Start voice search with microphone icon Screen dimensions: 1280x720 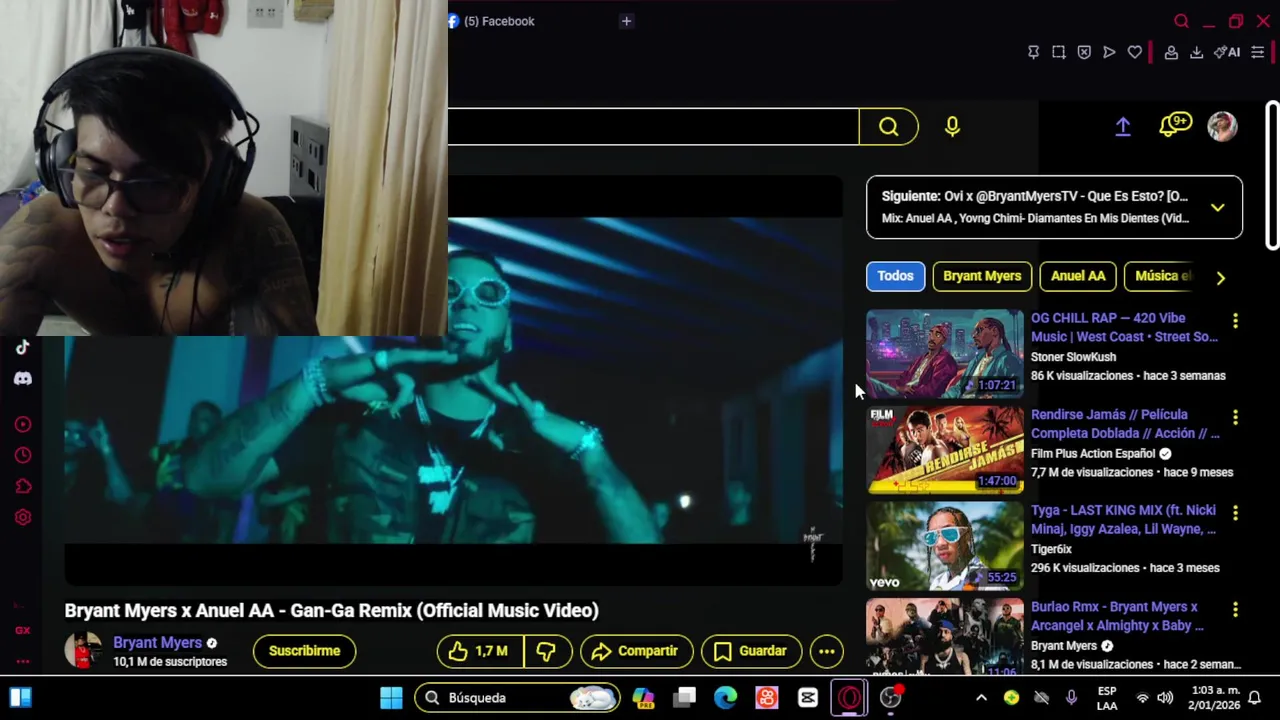tap(952, 126)
